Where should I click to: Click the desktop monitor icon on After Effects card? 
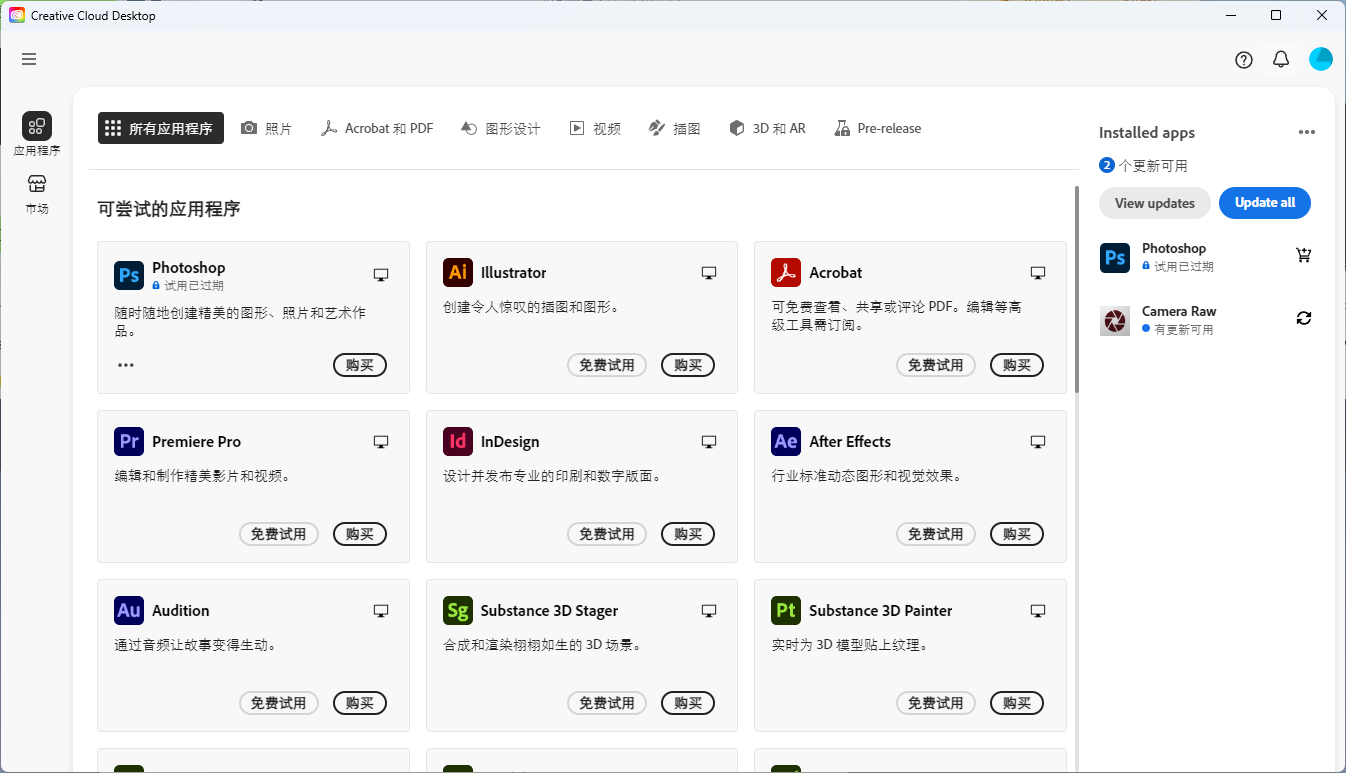click(1038, 442)
